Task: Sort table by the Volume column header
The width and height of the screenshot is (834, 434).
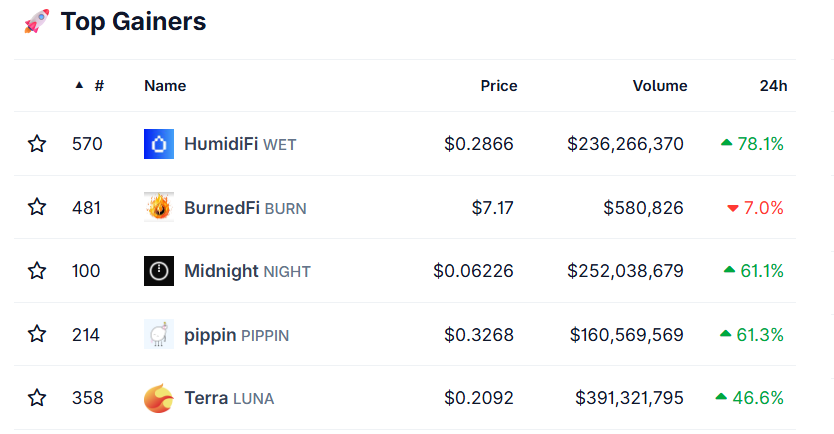Action: tap(659, 86)
